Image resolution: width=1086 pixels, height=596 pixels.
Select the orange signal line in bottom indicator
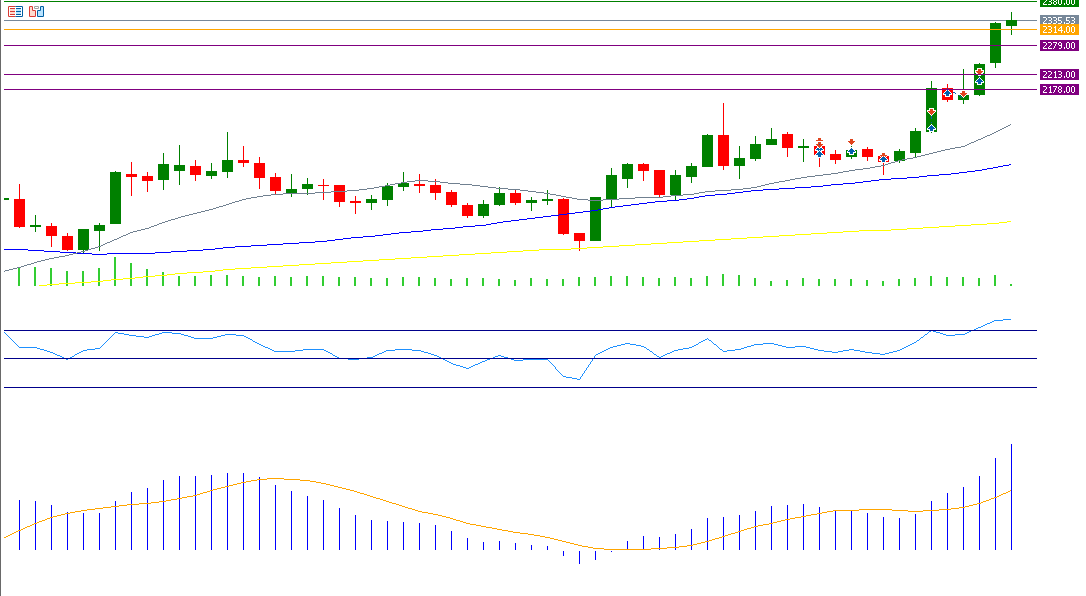pyautogui.click(x=400, y=506)
